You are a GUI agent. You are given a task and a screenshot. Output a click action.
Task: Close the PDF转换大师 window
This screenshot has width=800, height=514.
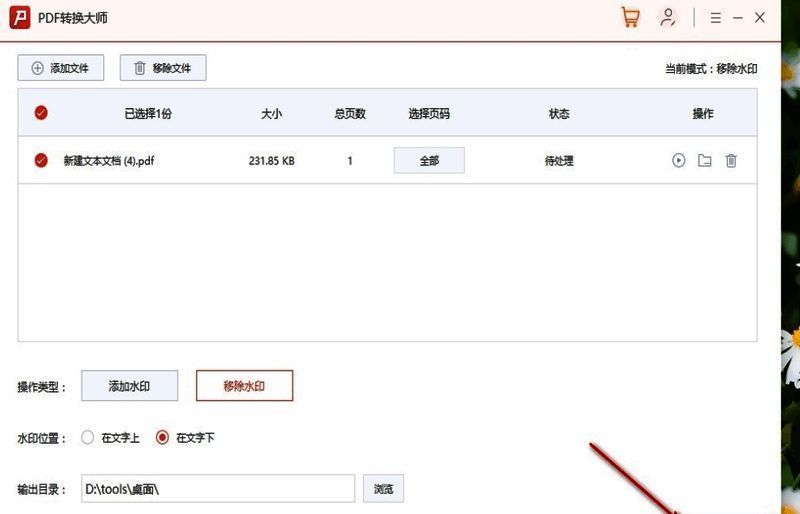pyautogui.click(x=760, y=17)
